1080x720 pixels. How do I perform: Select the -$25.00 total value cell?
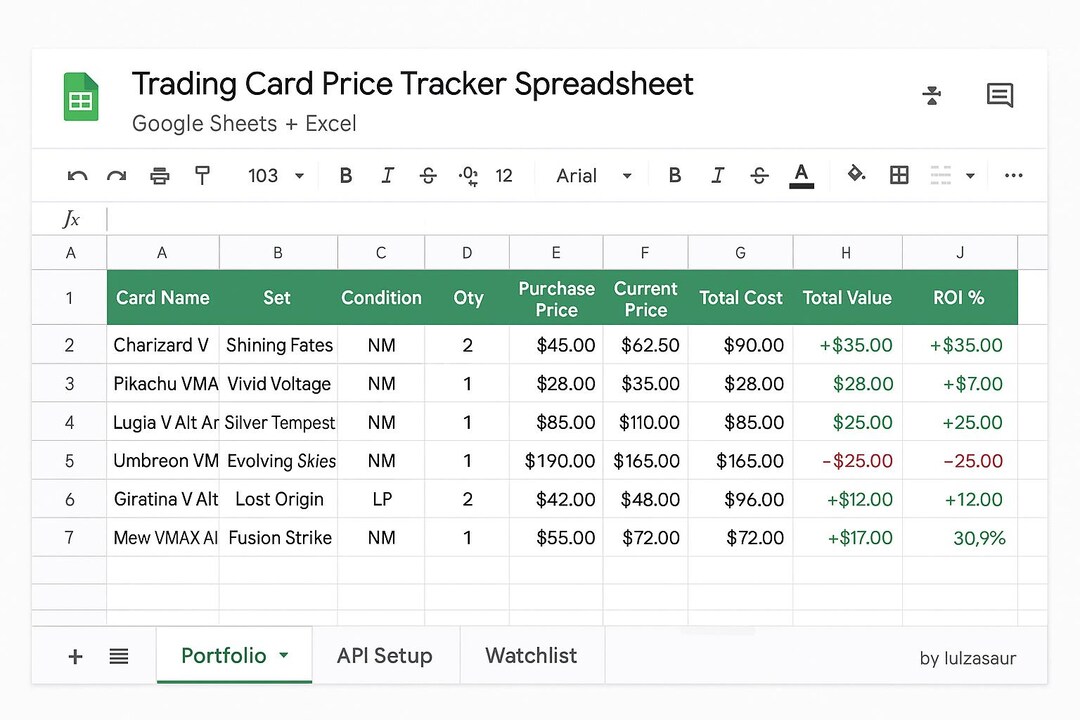[848, 461]
